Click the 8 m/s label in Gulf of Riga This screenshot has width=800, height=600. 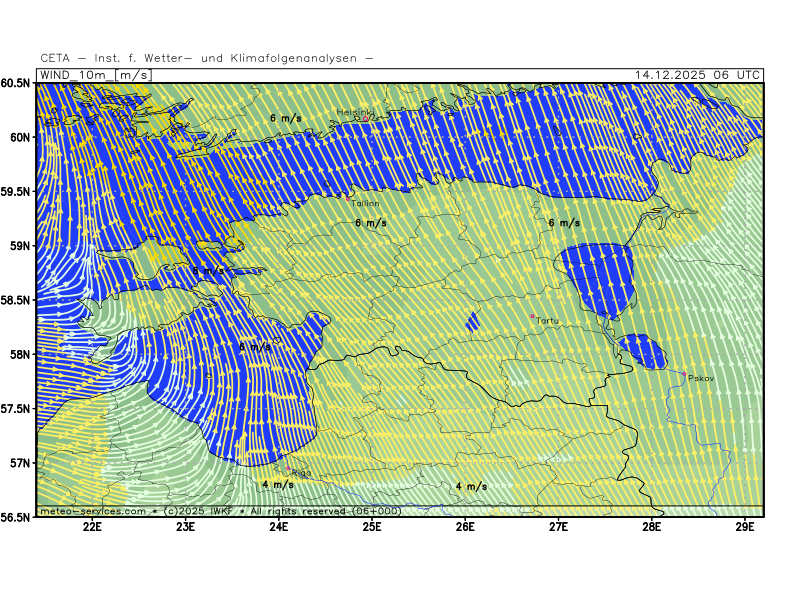pos(254,346)
